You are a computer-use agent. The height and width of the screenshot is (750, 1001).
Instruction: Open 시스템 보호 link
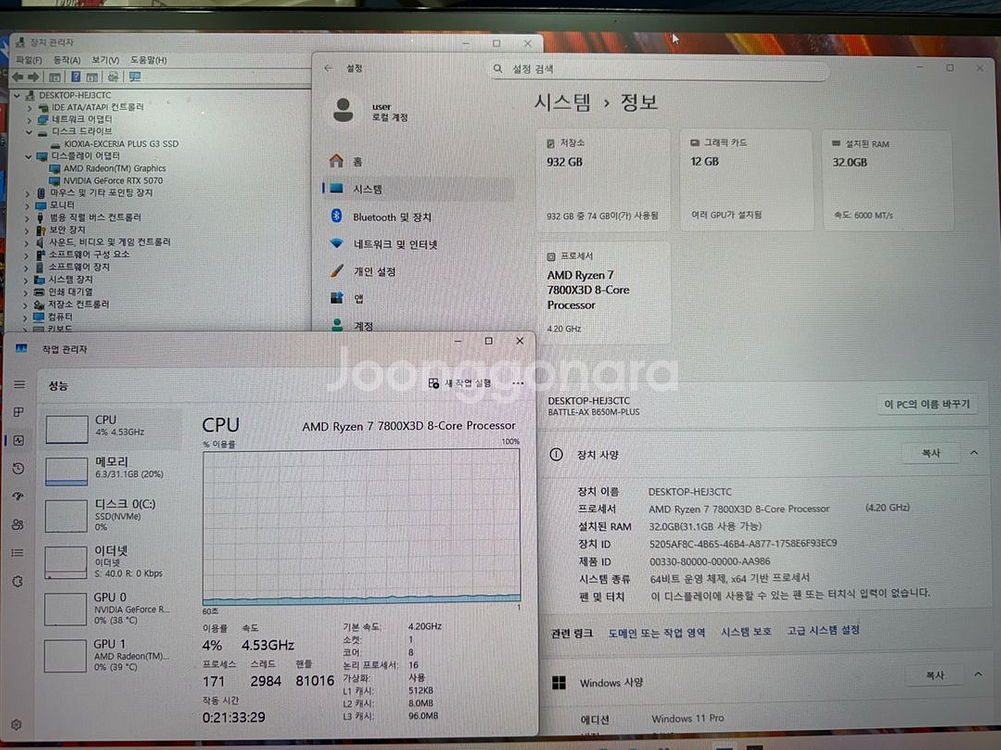[x=746, y=632]
